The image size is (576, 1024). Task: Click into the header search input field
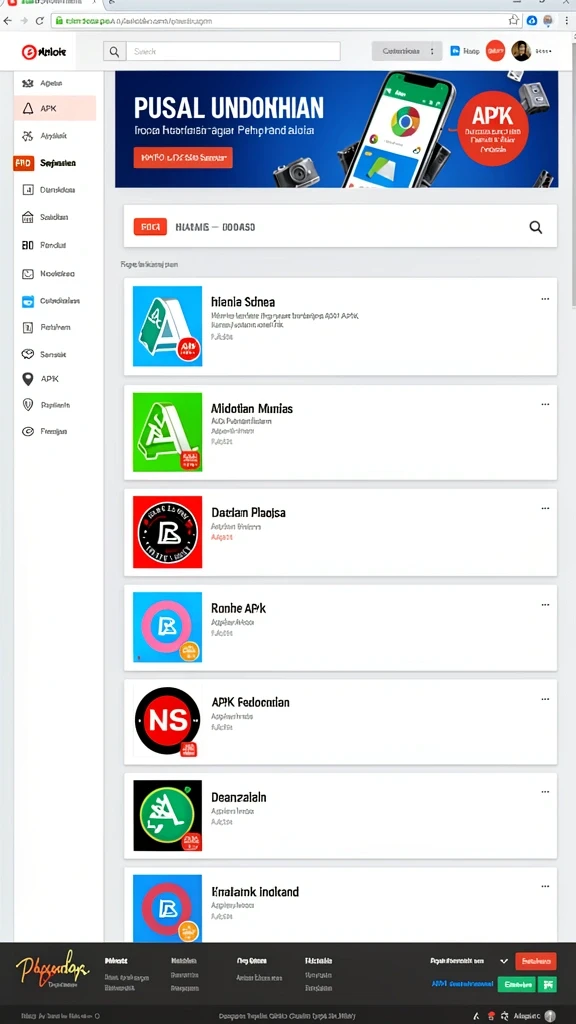(232, 52)
